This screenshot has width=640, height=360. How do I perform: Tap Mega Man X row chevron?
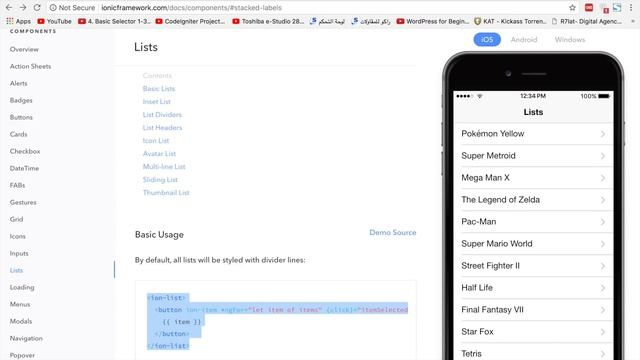pyautogui.click(x=602, y=178)
